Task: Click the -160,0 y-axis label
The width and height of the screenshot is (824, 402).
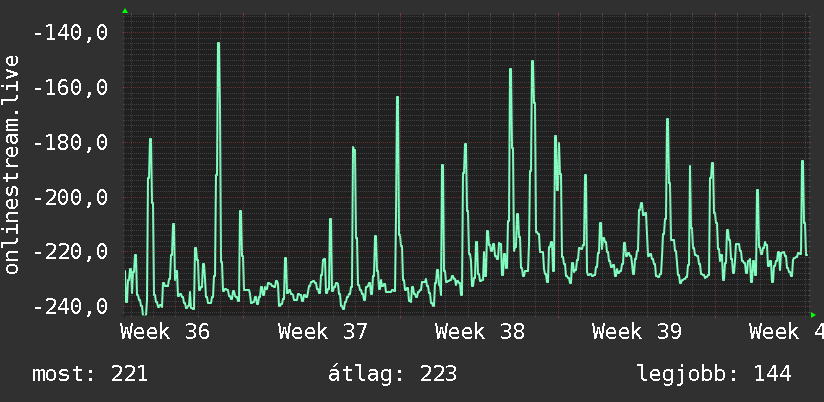Action: (x=70, y=88)
